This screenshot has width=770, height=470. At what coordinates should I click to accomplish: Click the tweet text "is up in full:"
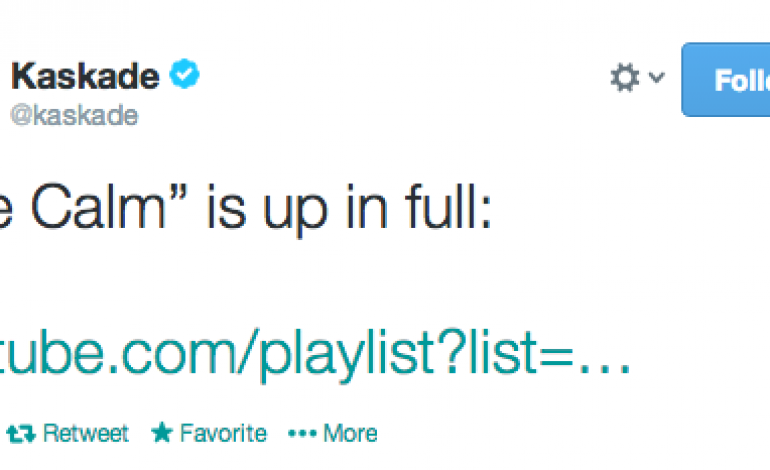[350, 213]
